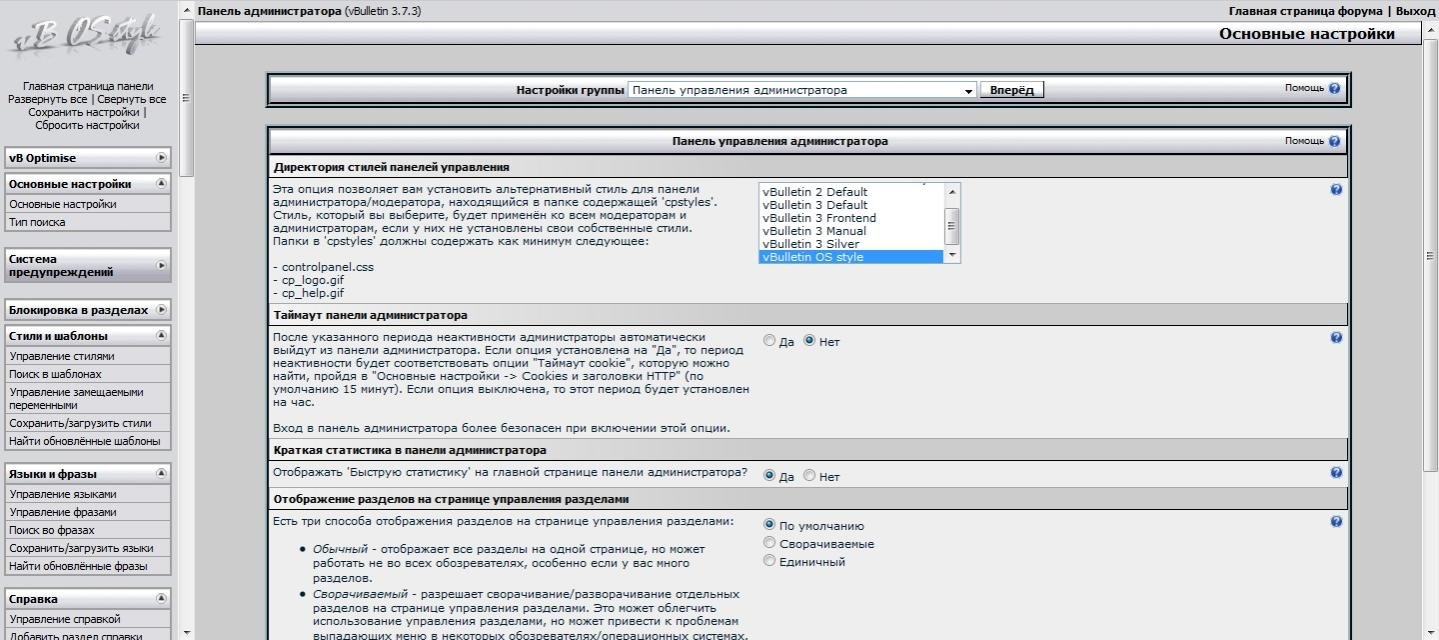Select vBulletin 3 Frontend style
The image size is (1439, 640).
pyautogui.click(x=851, y=218)
